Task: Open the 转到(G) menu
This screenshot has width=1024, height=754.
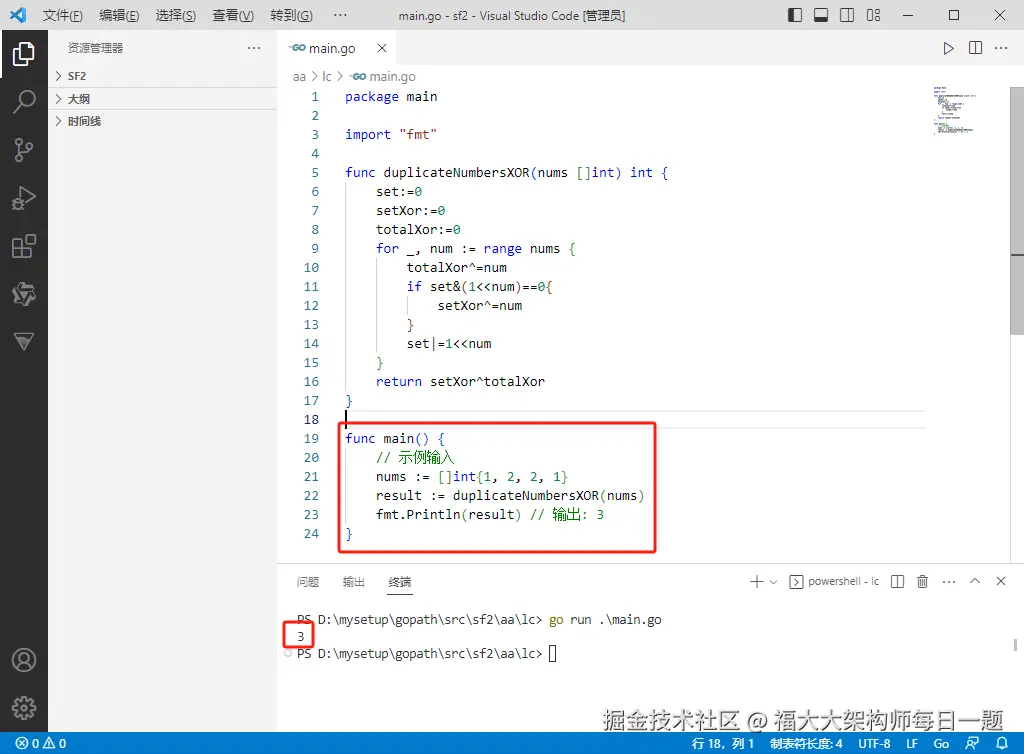Action: [291, 16]
